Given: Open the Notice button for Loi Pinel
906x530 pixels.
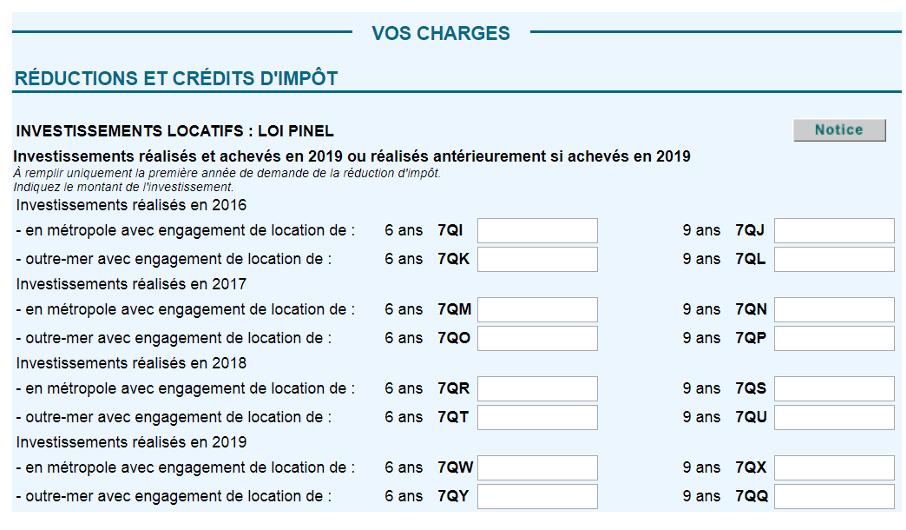Looking at the screenshot, I should [839, 130].
